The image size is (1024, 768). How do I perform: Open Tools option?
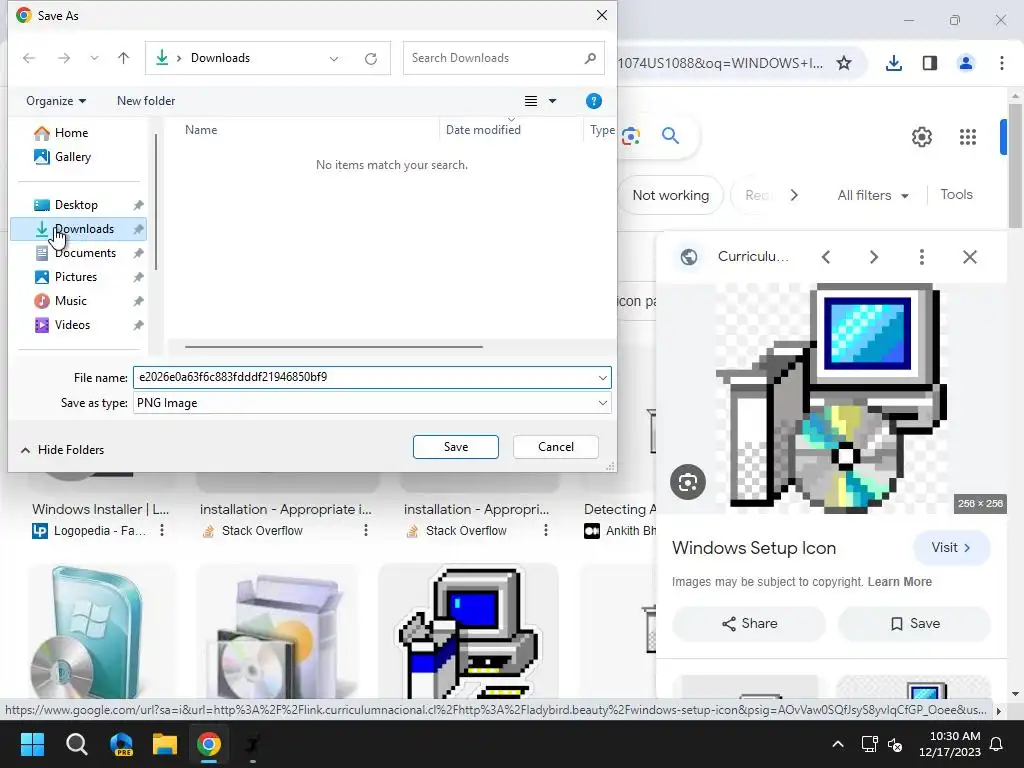(x=956, y=195)
